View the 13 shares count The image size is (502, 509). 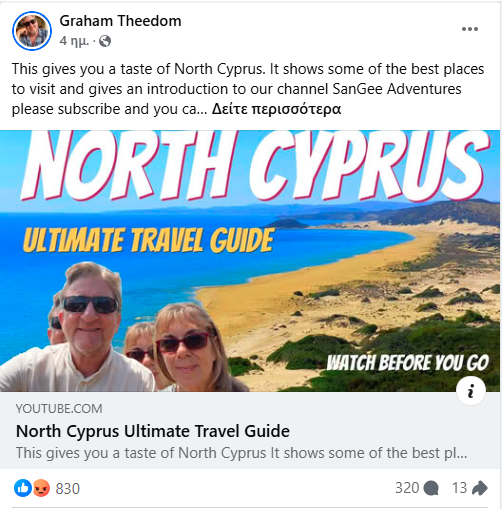point(459,488)
